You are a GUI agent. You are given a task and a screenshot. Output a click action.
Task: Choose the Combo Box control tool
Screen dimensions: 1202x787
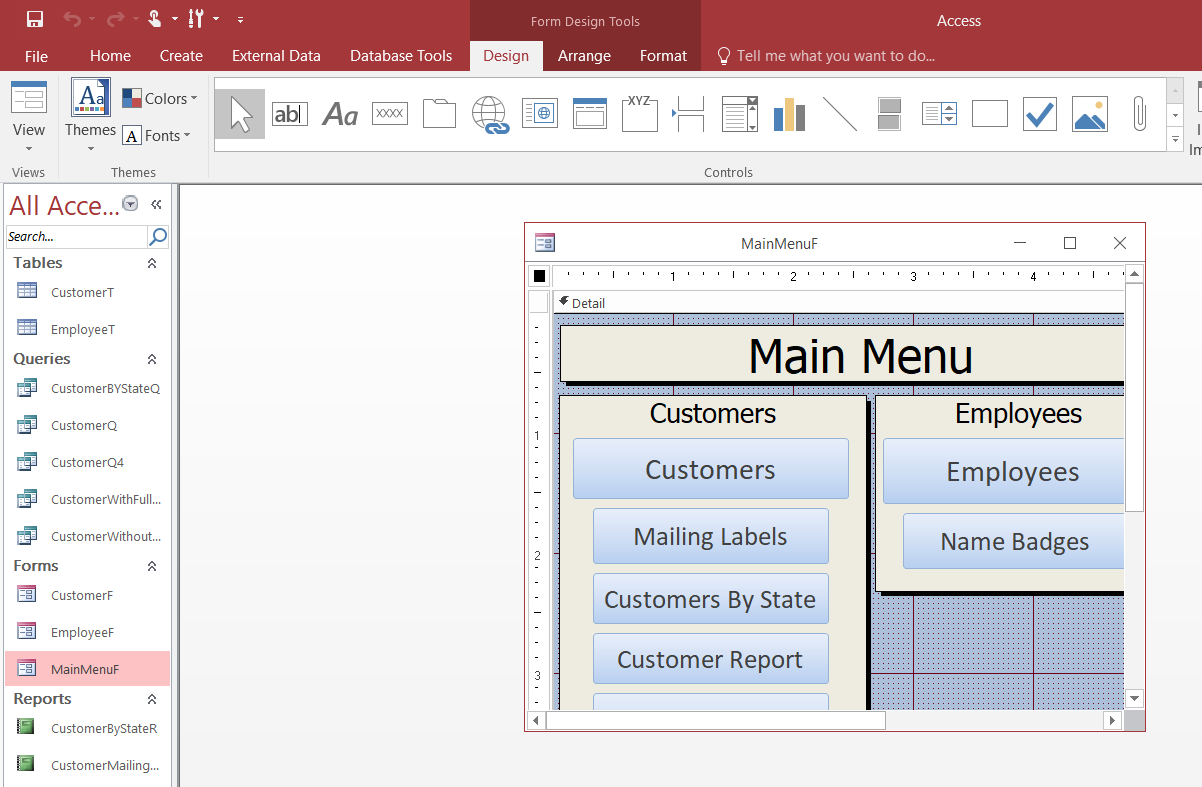point(739,113)
